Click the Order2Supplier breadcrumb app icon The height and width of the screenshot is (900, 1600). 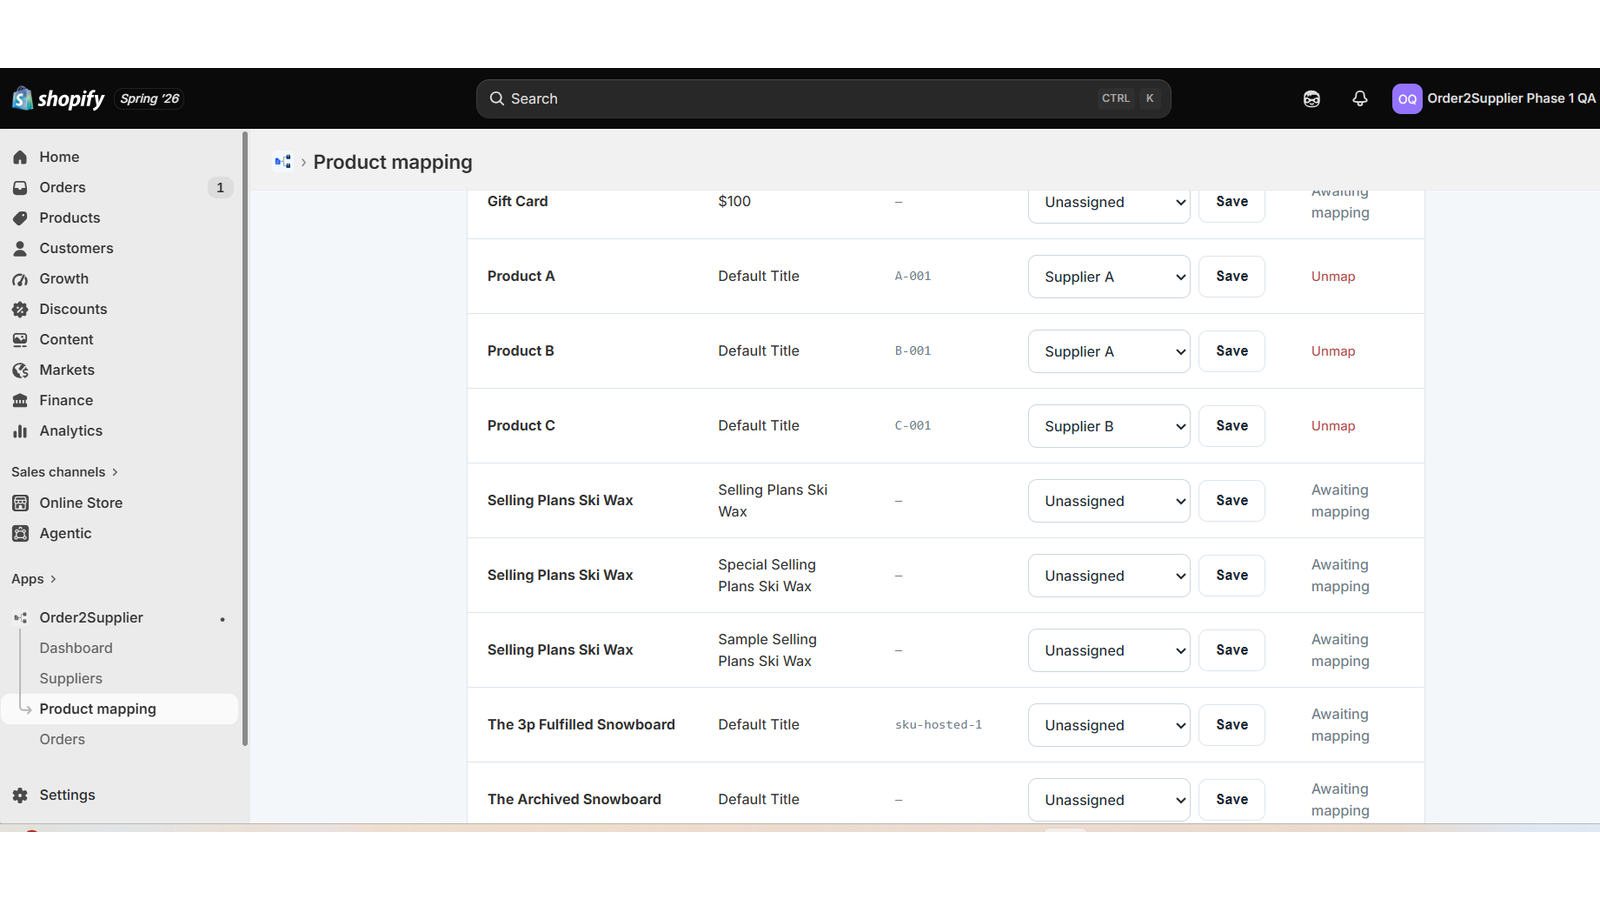283,161
